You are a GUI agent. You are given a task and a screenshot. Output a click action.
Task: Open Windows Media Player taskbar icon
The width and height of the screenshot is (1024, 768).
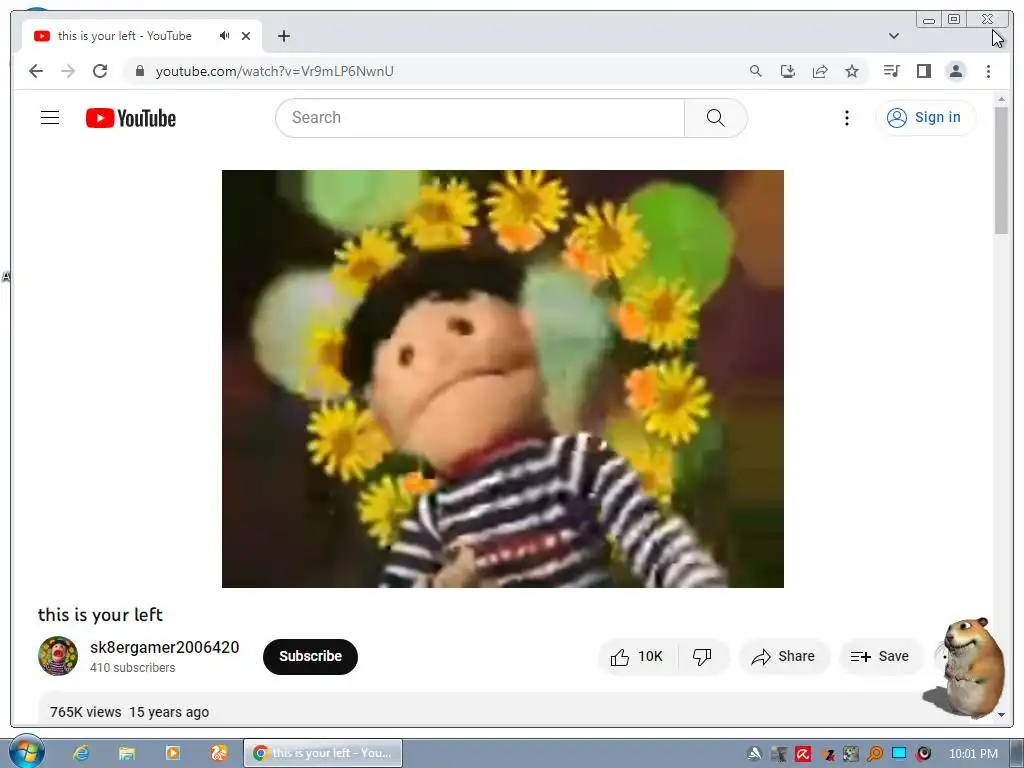click(x=172, y=753)
